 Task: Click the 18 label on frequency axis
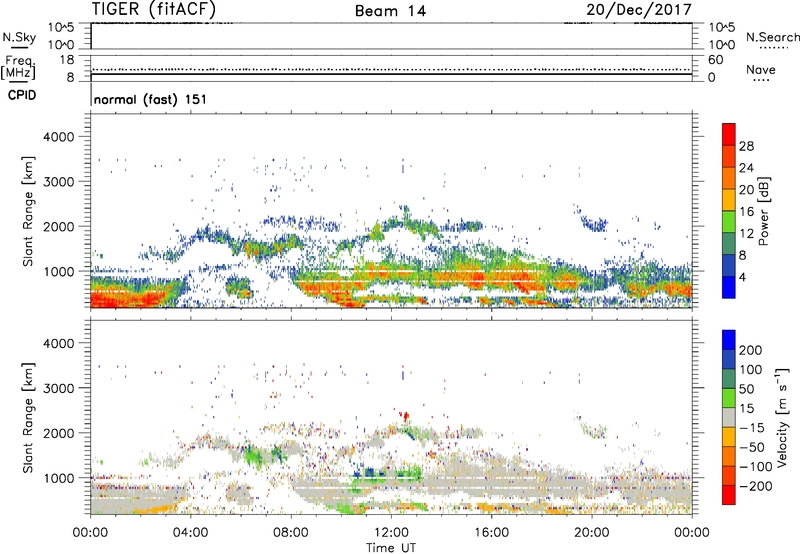[x=67, y=60]
